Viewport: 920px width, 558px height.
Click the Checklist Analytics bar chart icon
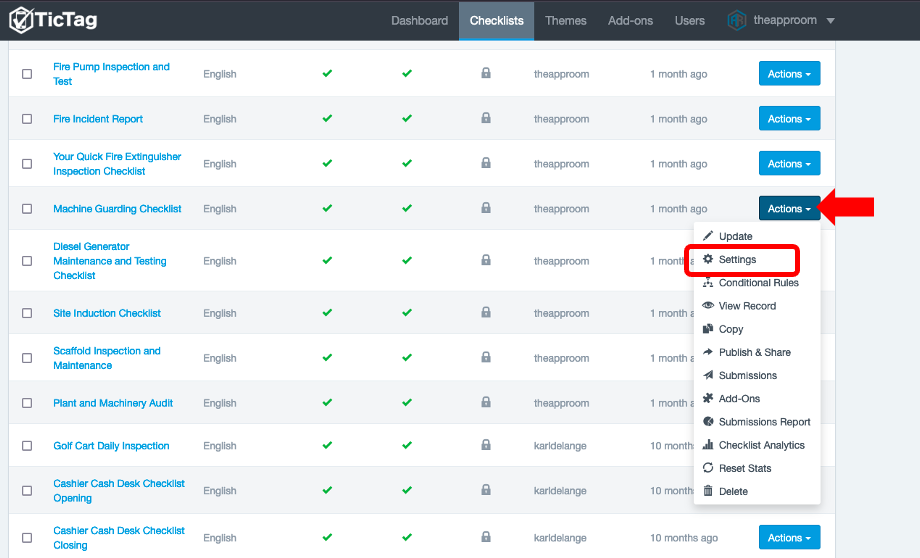point(708,445)
